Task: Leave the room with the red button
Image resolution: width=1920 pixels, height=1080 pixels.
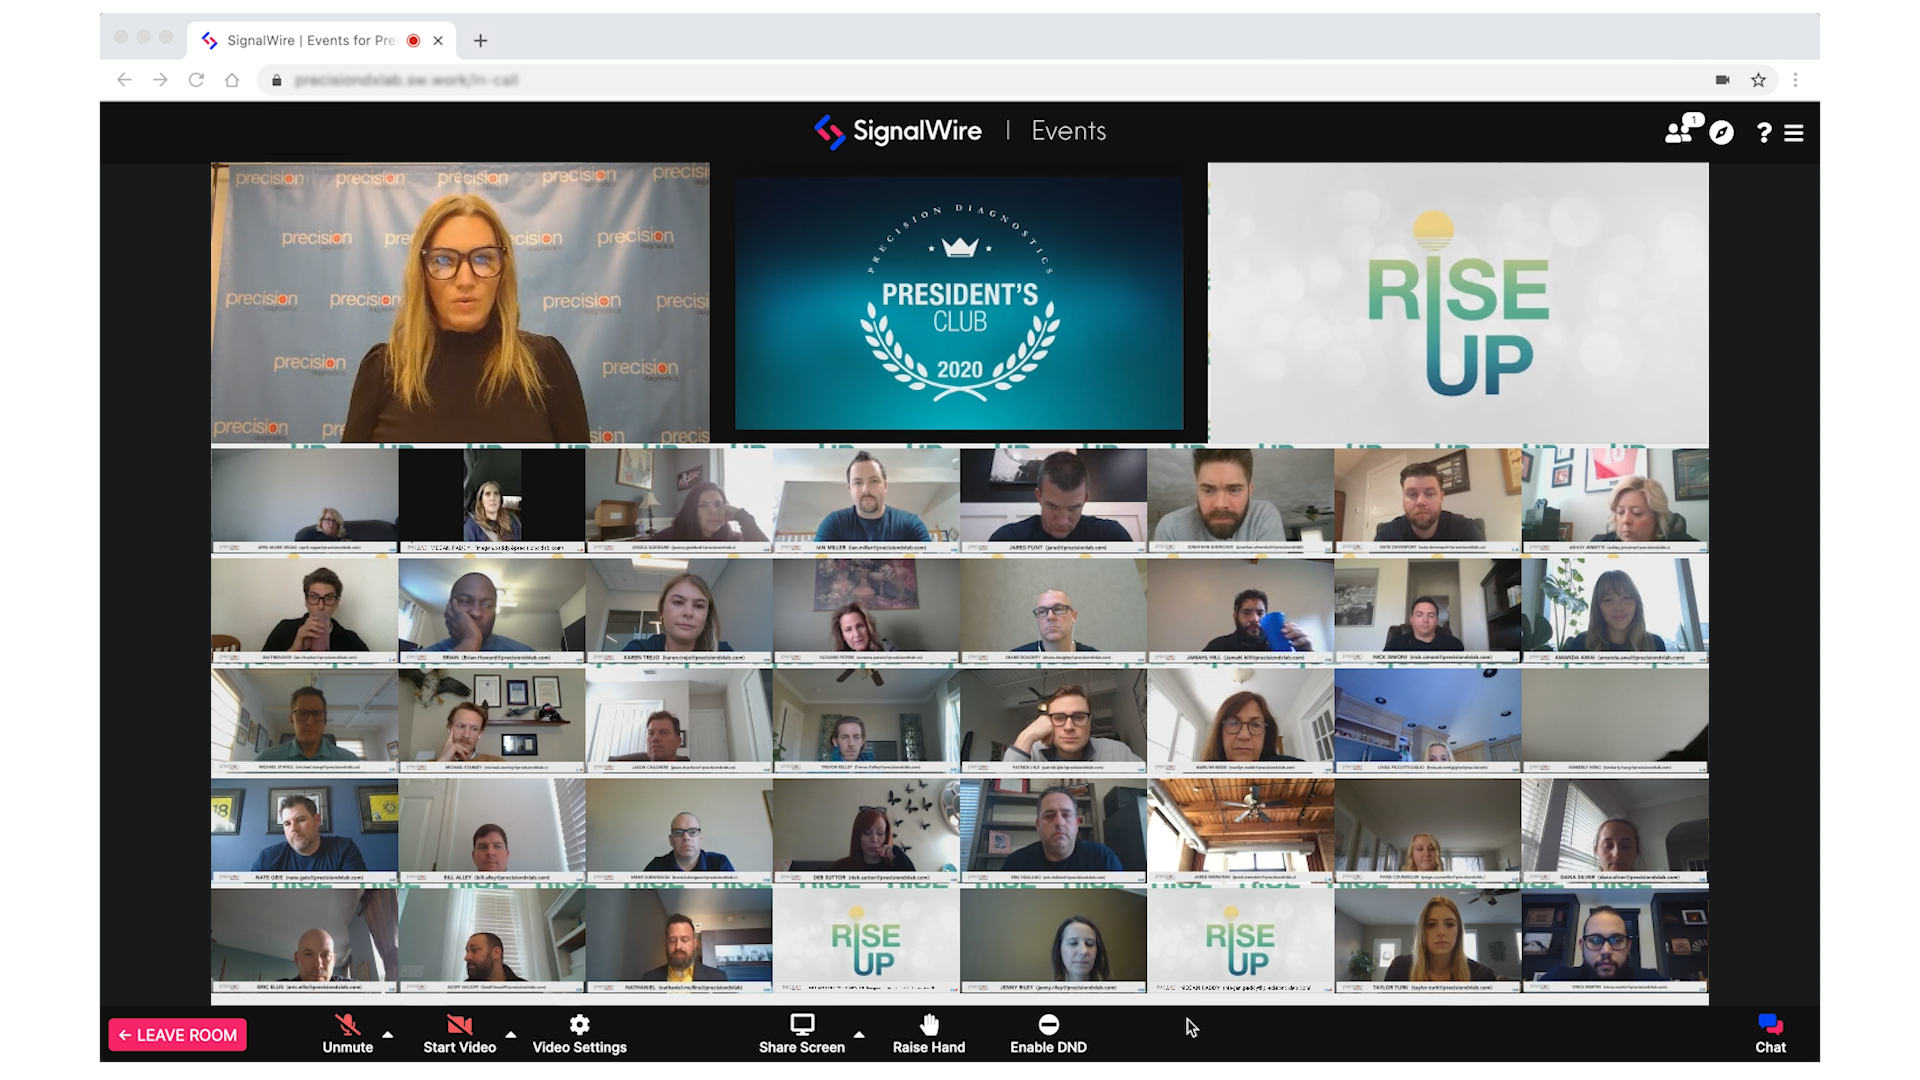Action: tap(178, 1035)
